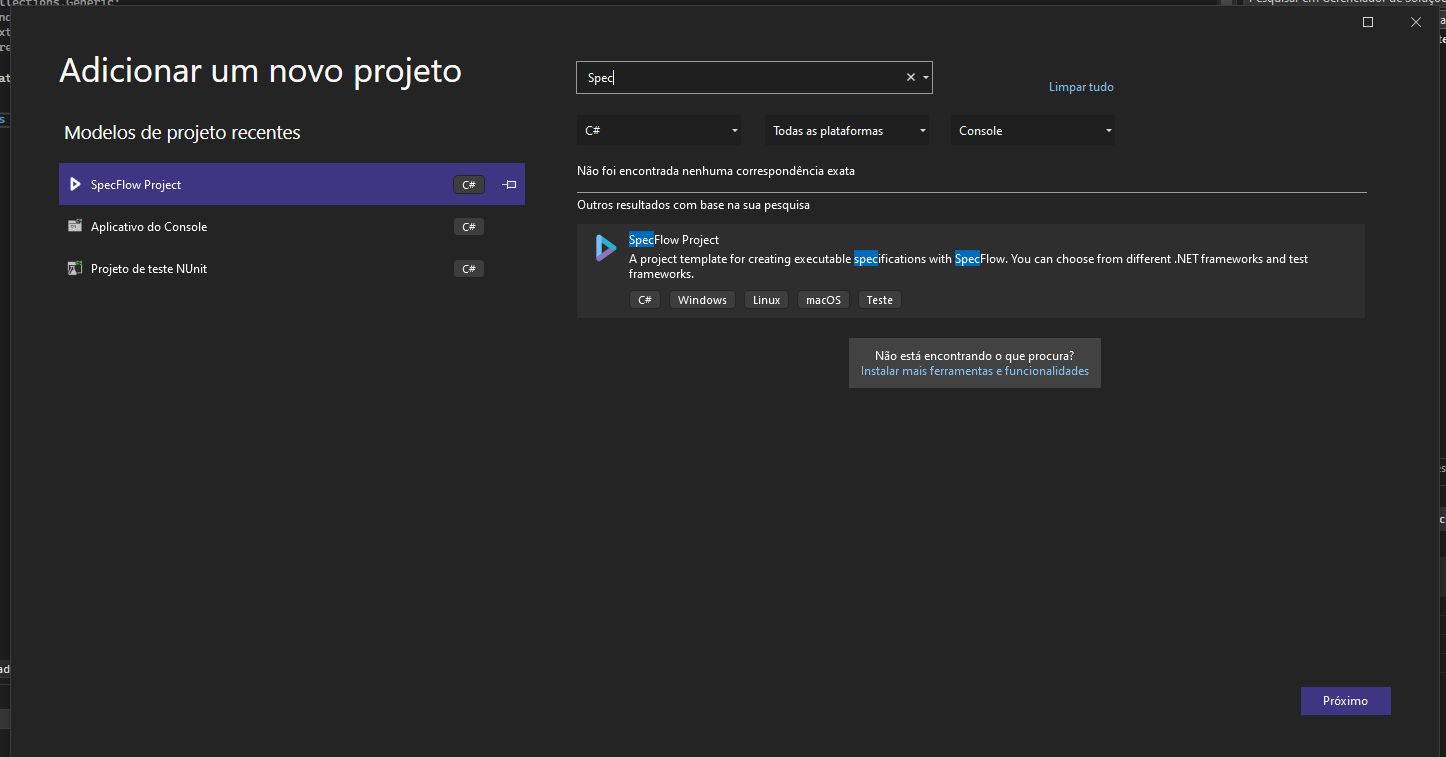Click the macOS tag on SpecFlow result
The image size is (1446, 757).
pyautogui.click(x=823, y=300)
